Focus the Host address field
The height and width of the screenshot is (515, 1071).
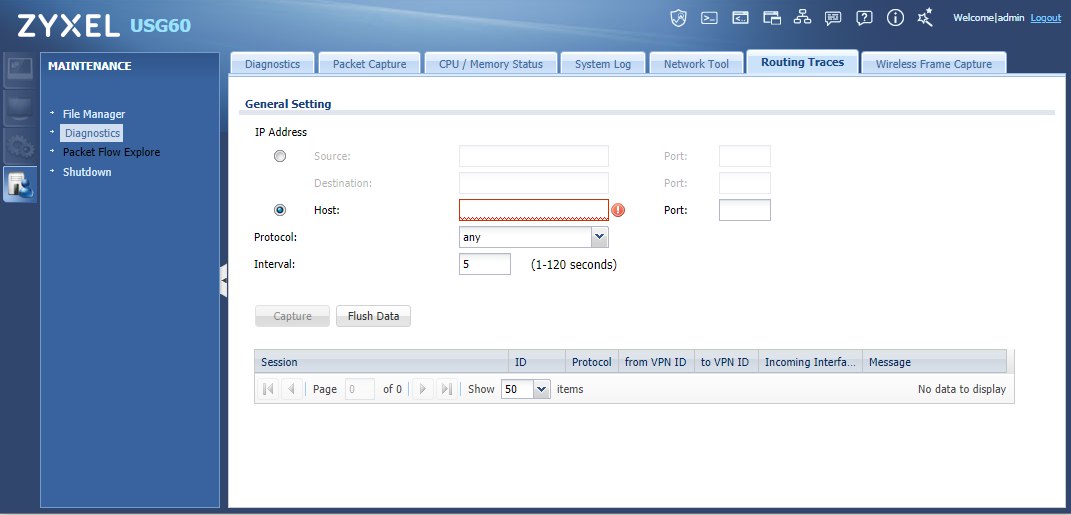533,210
